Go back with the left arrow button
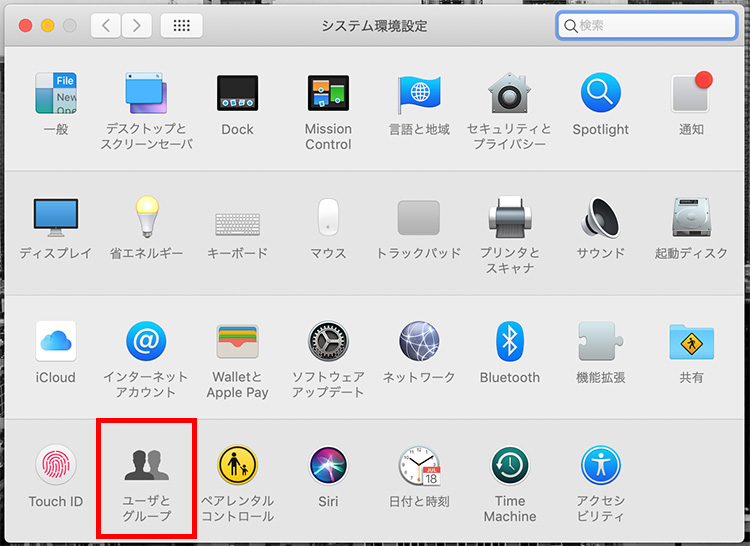Viewport: 750px width, 546px height. pyautogui.click(x=106, y=25)
